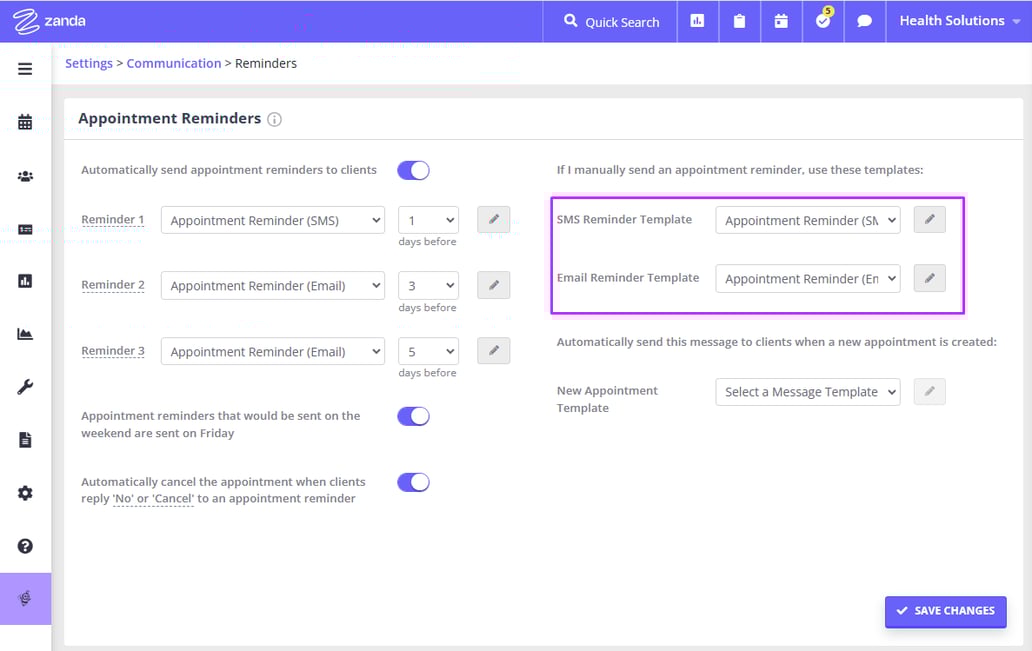Open the Reminder 1 template dropdown

[272, 219]
